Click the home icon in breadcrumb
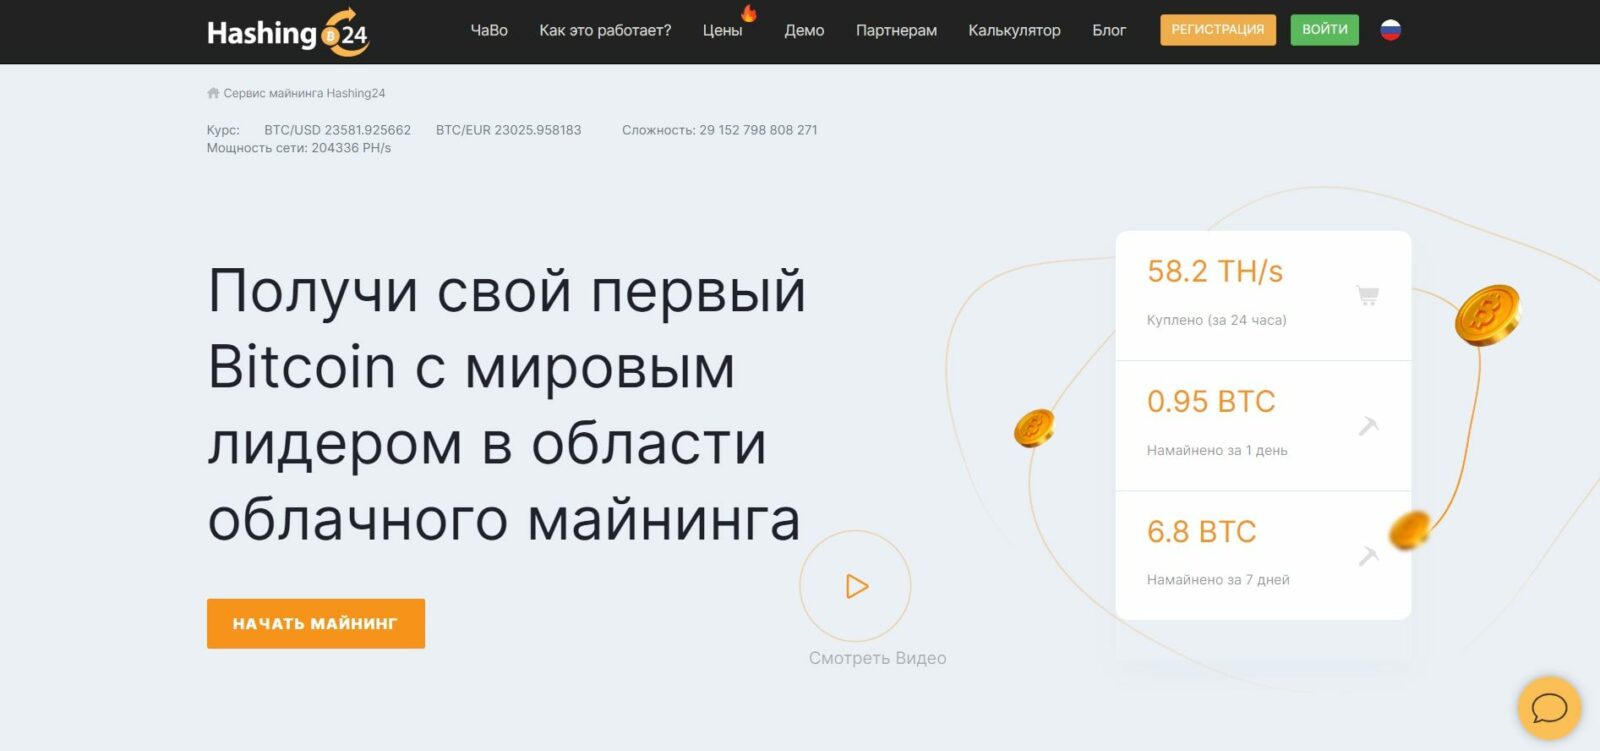The width and height of the screenshot is (1600, 751). point(213,93)
